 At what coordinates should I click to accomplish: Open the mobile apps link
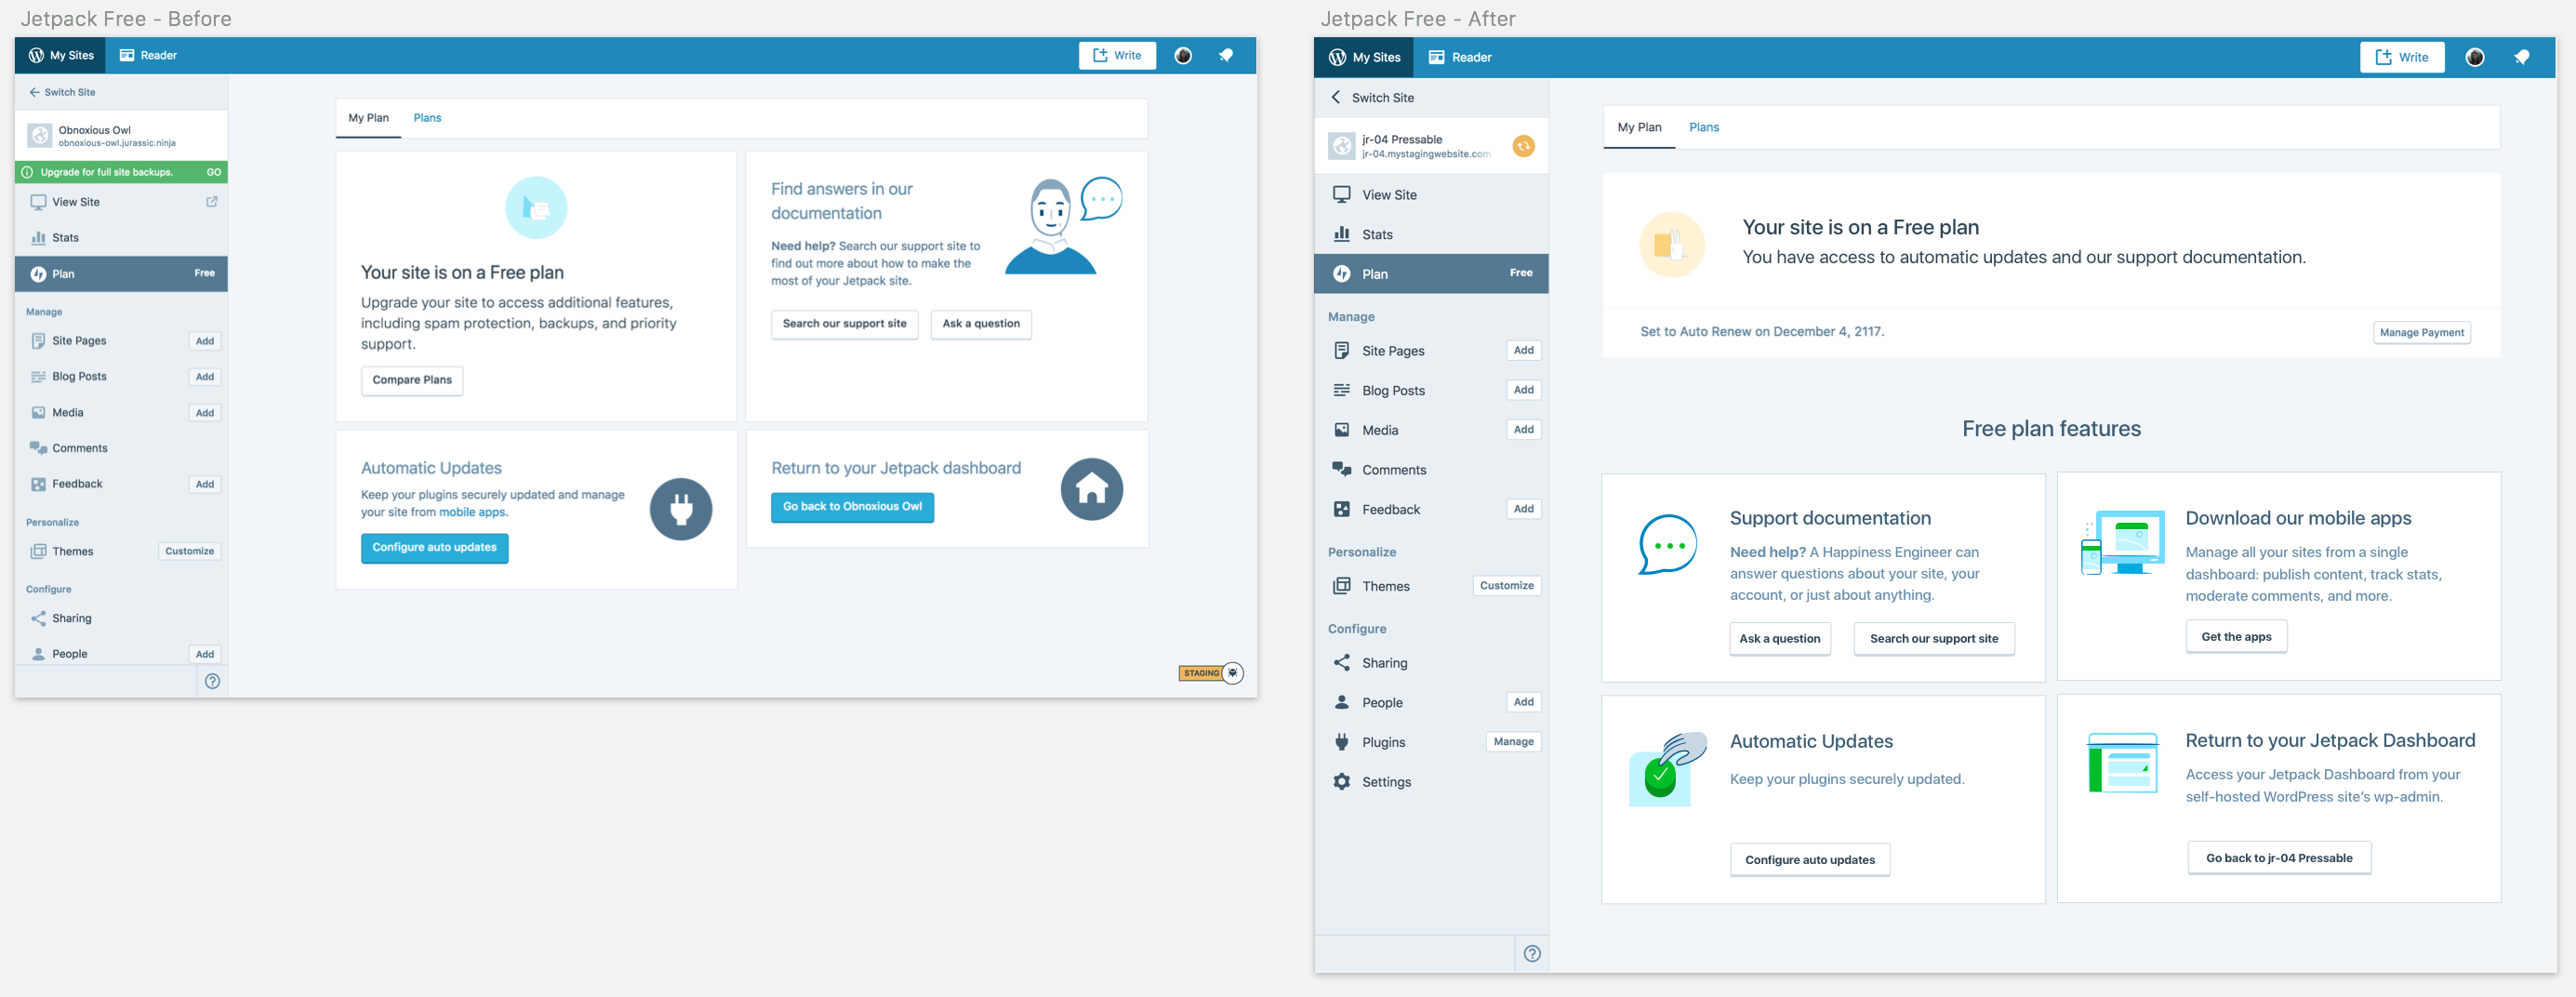point(472,513)
